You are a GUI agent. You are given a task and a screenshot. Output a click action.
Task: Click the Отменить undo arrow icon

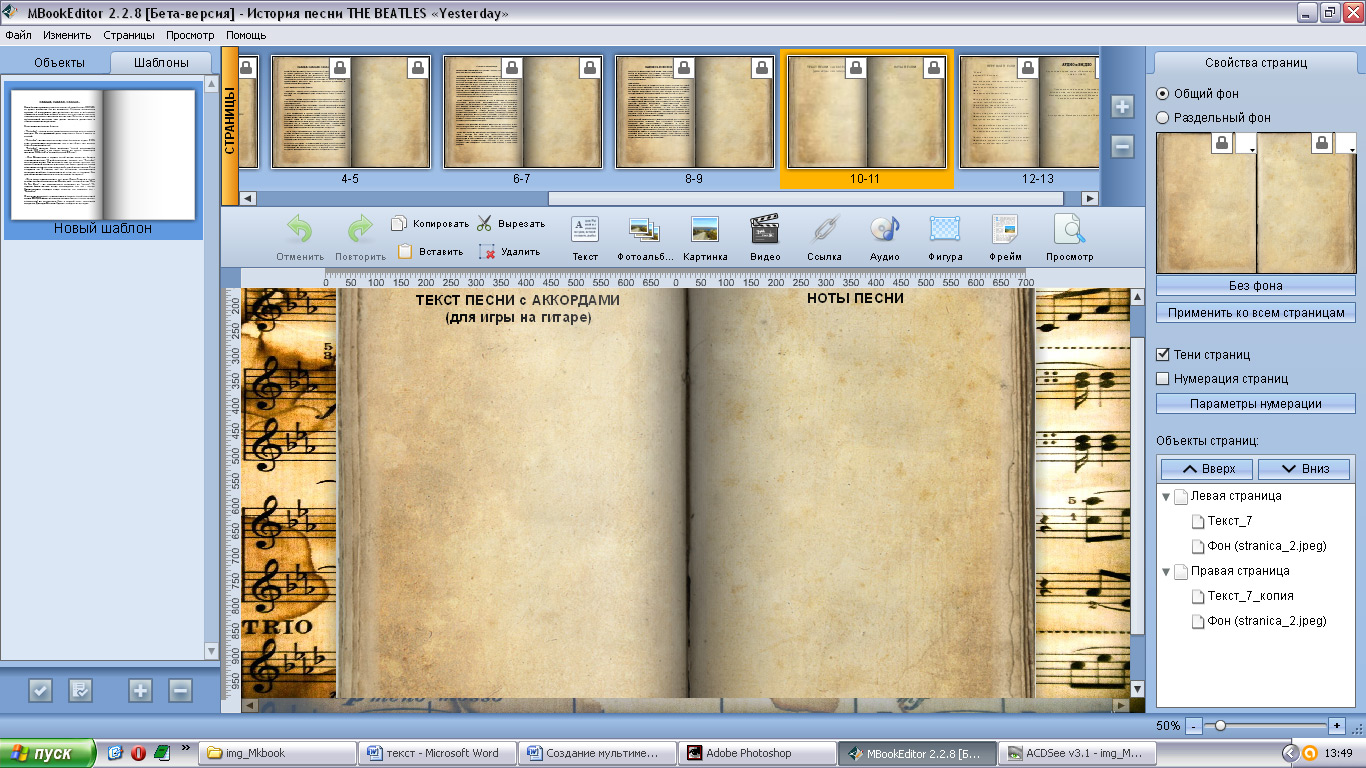[x=300, y=230]
